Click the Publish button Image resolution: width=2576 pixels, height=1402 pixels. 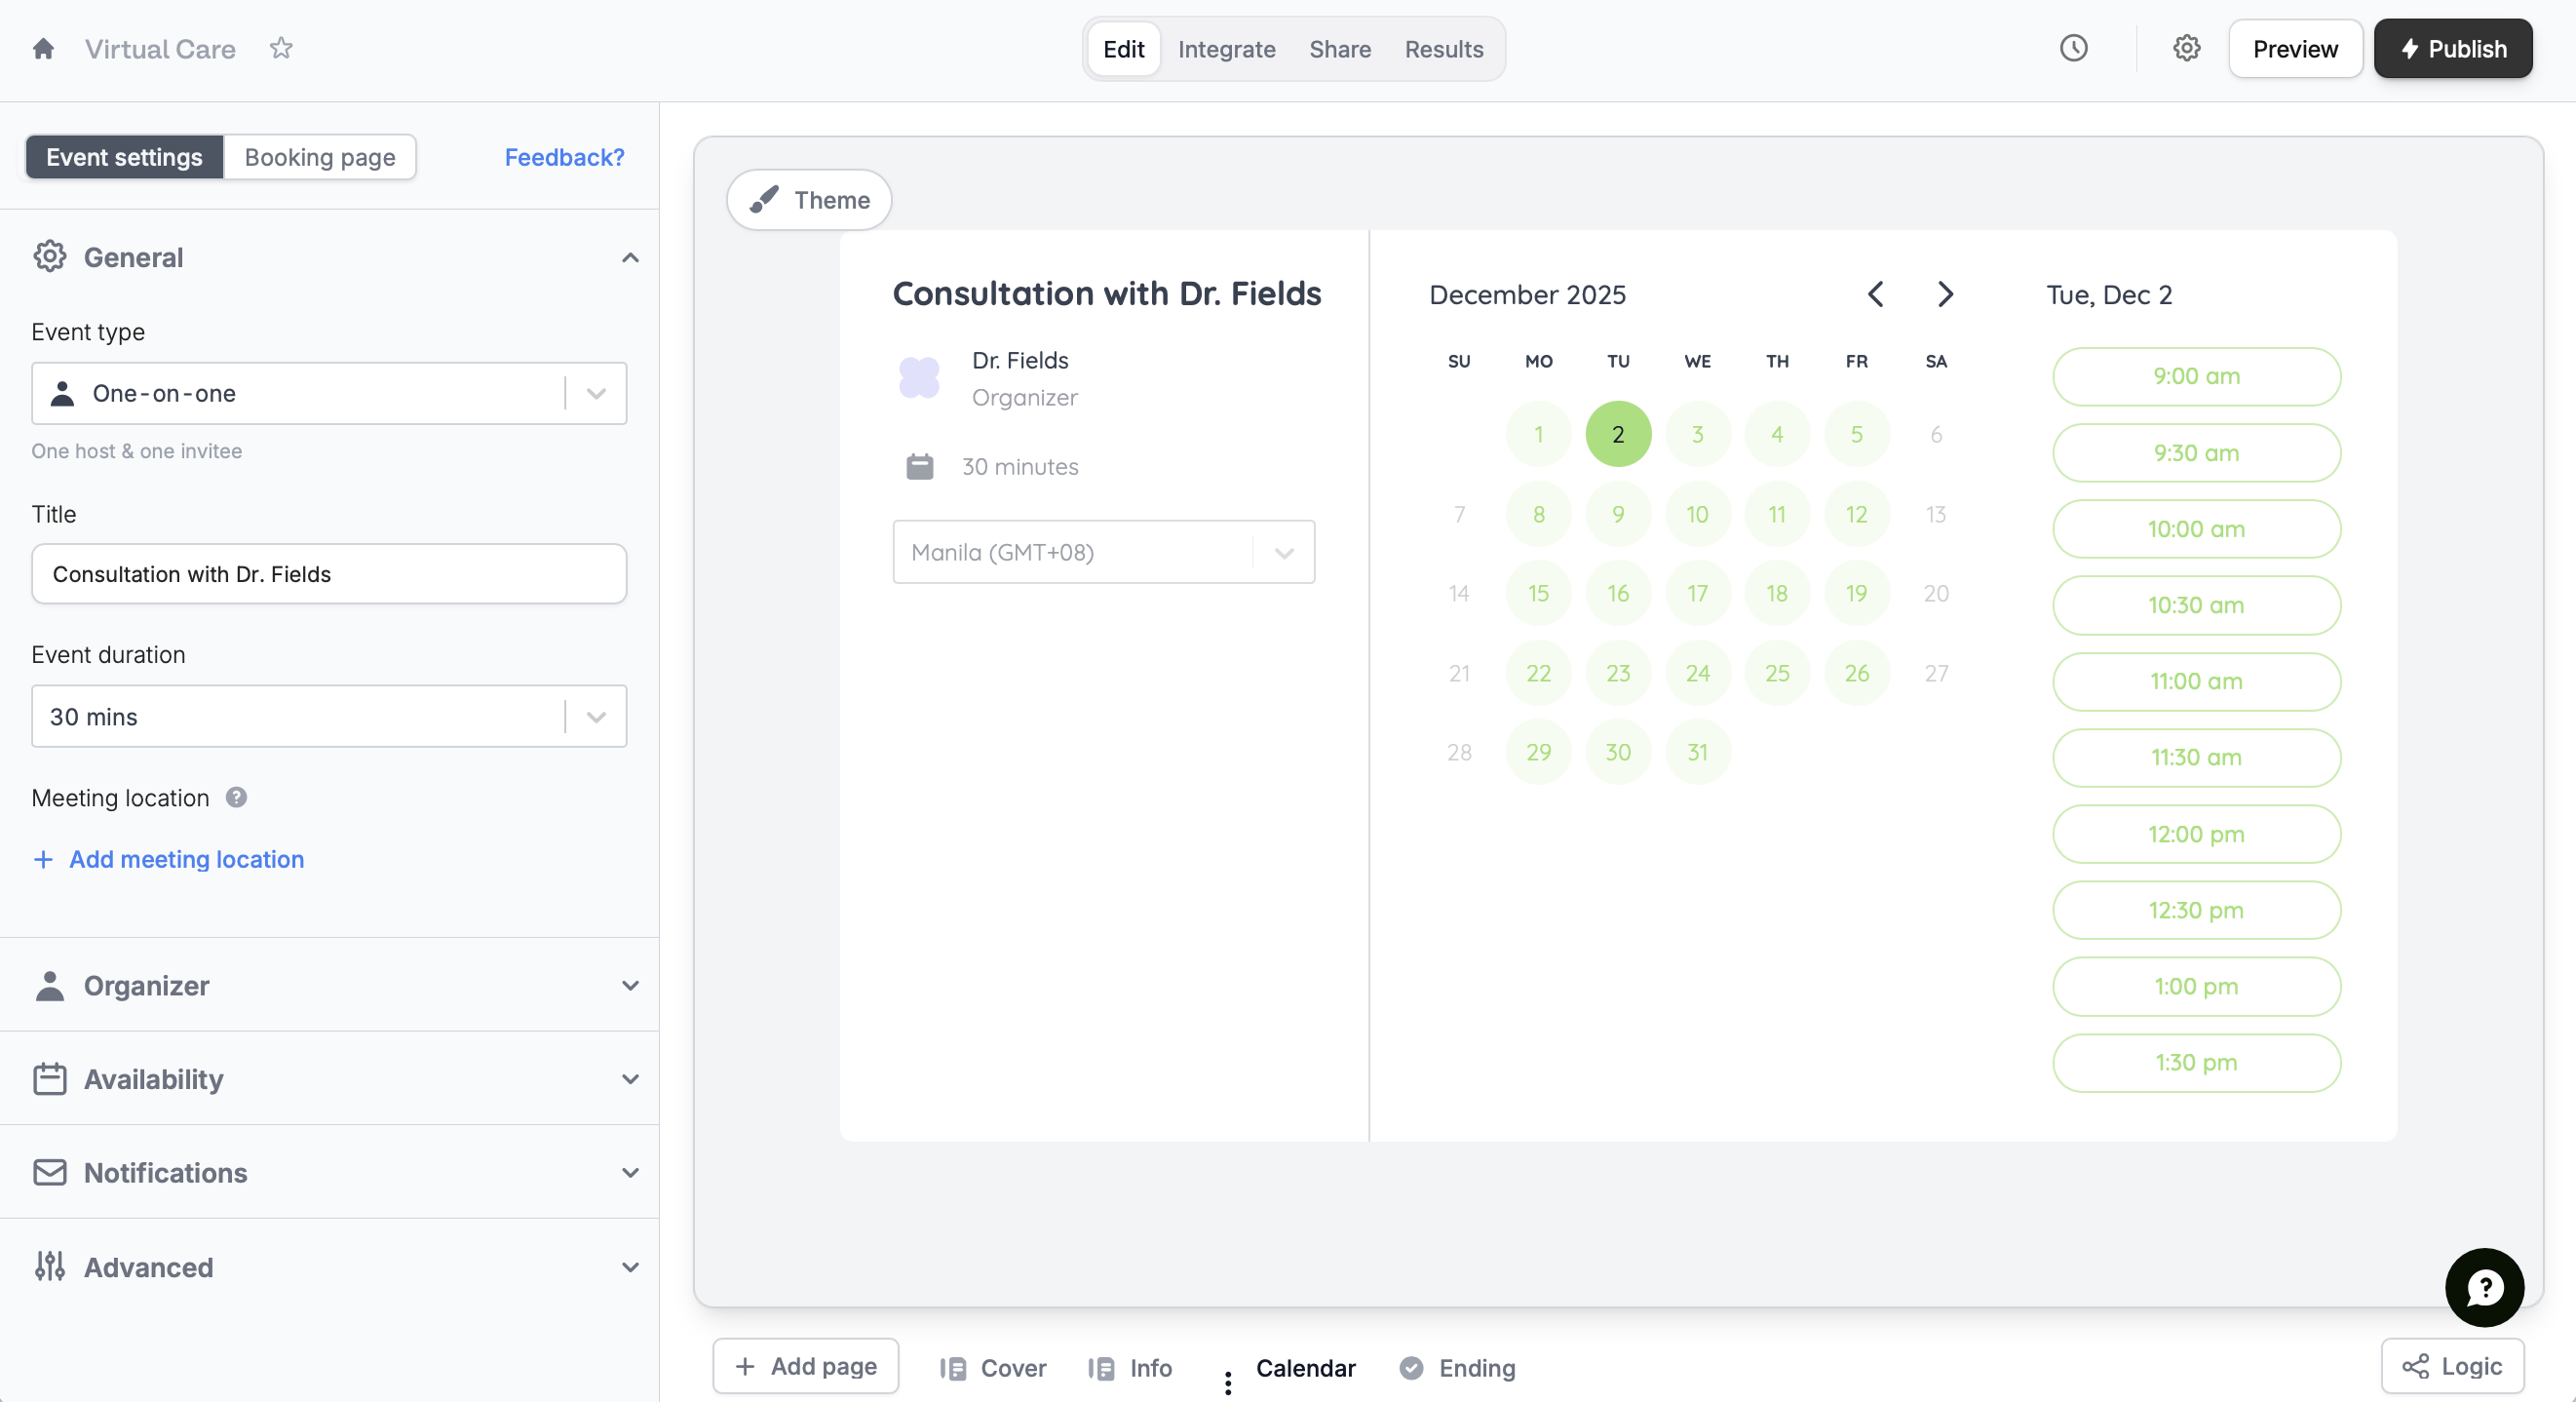[2452, 48]
